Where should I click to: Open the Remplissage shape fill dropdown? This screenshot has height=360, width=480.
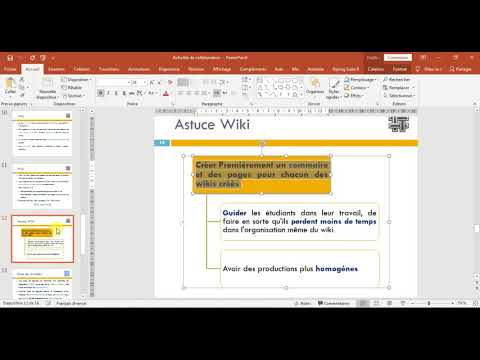pos(360,80)
